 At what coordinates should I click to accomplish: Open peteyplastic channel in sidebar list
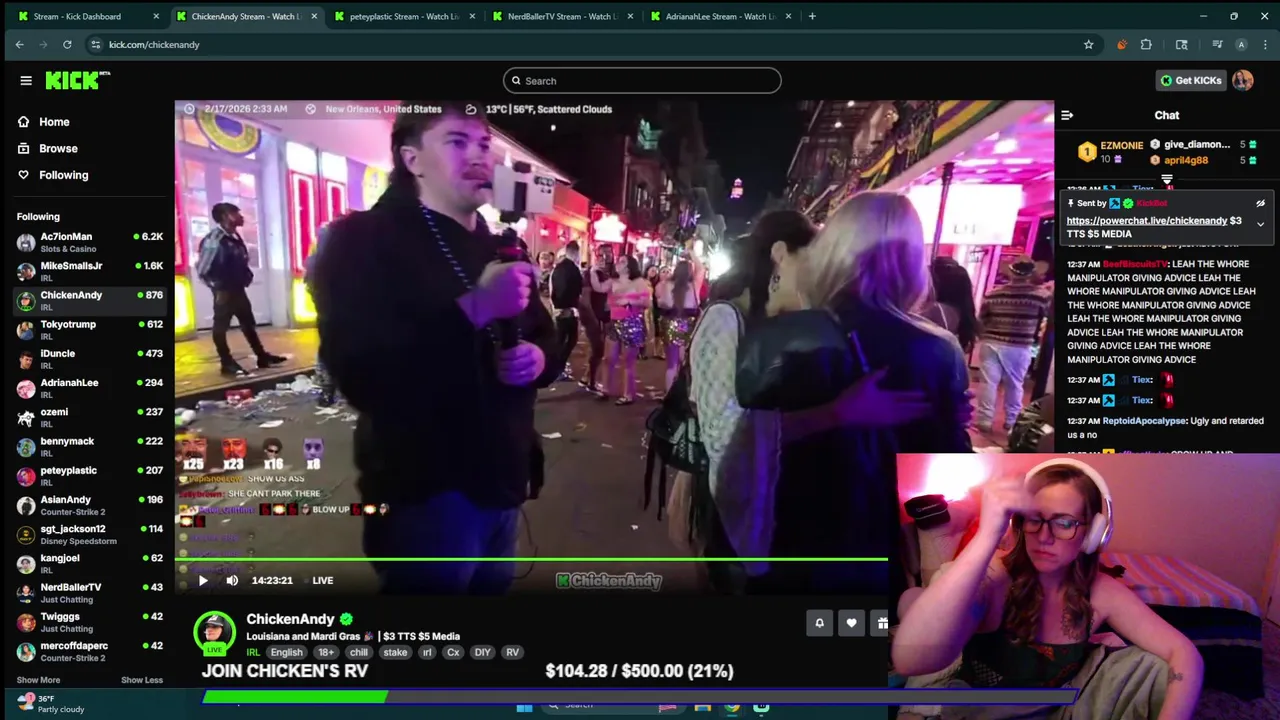pyautogui.click(x=89, y=476)
